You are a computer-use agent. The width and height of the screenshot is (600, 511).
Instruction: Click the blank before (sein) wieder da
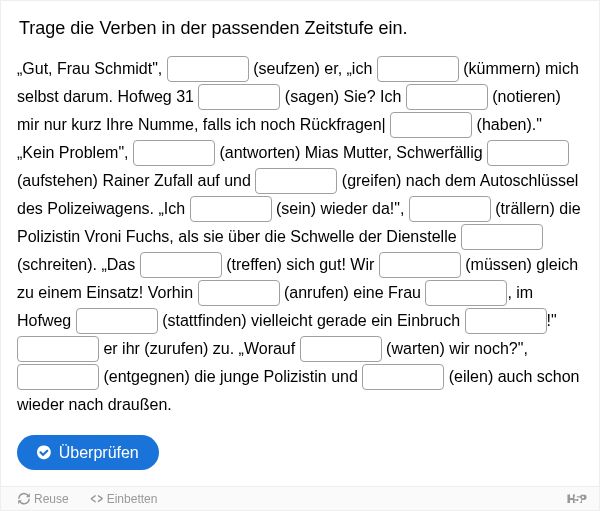click(x=231, y=209)
